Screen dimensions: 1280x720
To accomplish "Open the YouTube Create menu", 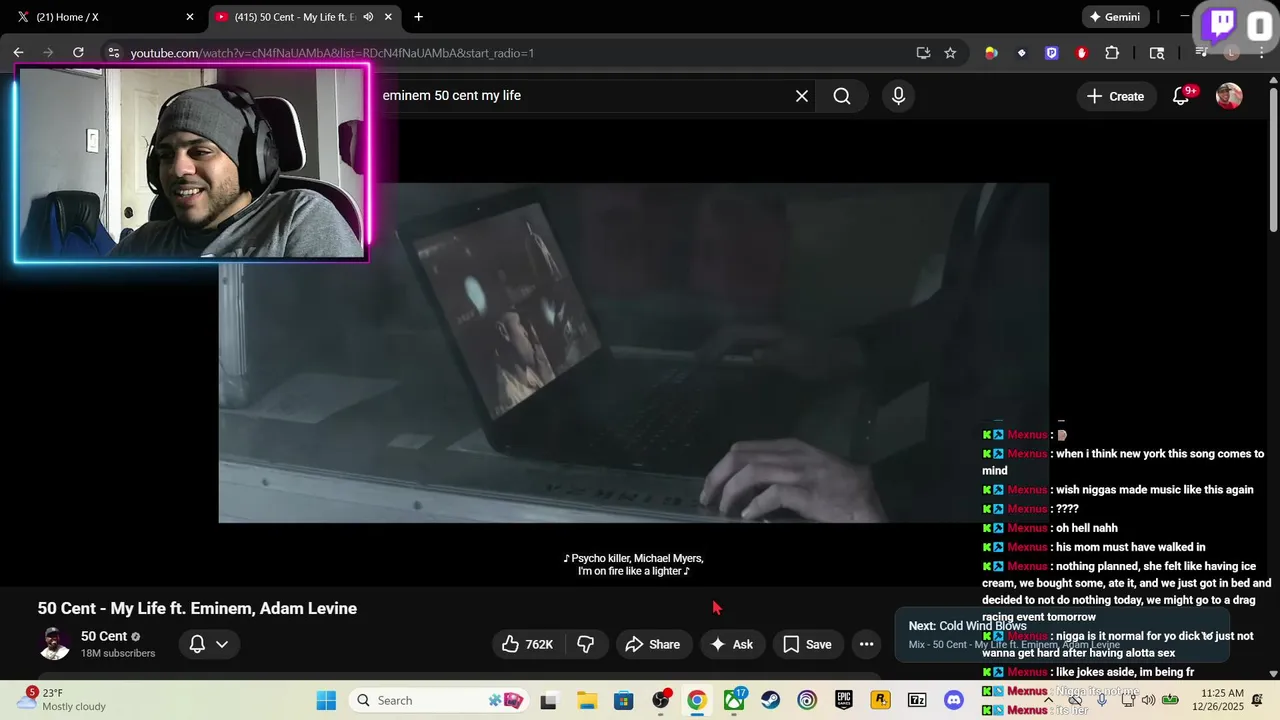I will point(1115,96).
